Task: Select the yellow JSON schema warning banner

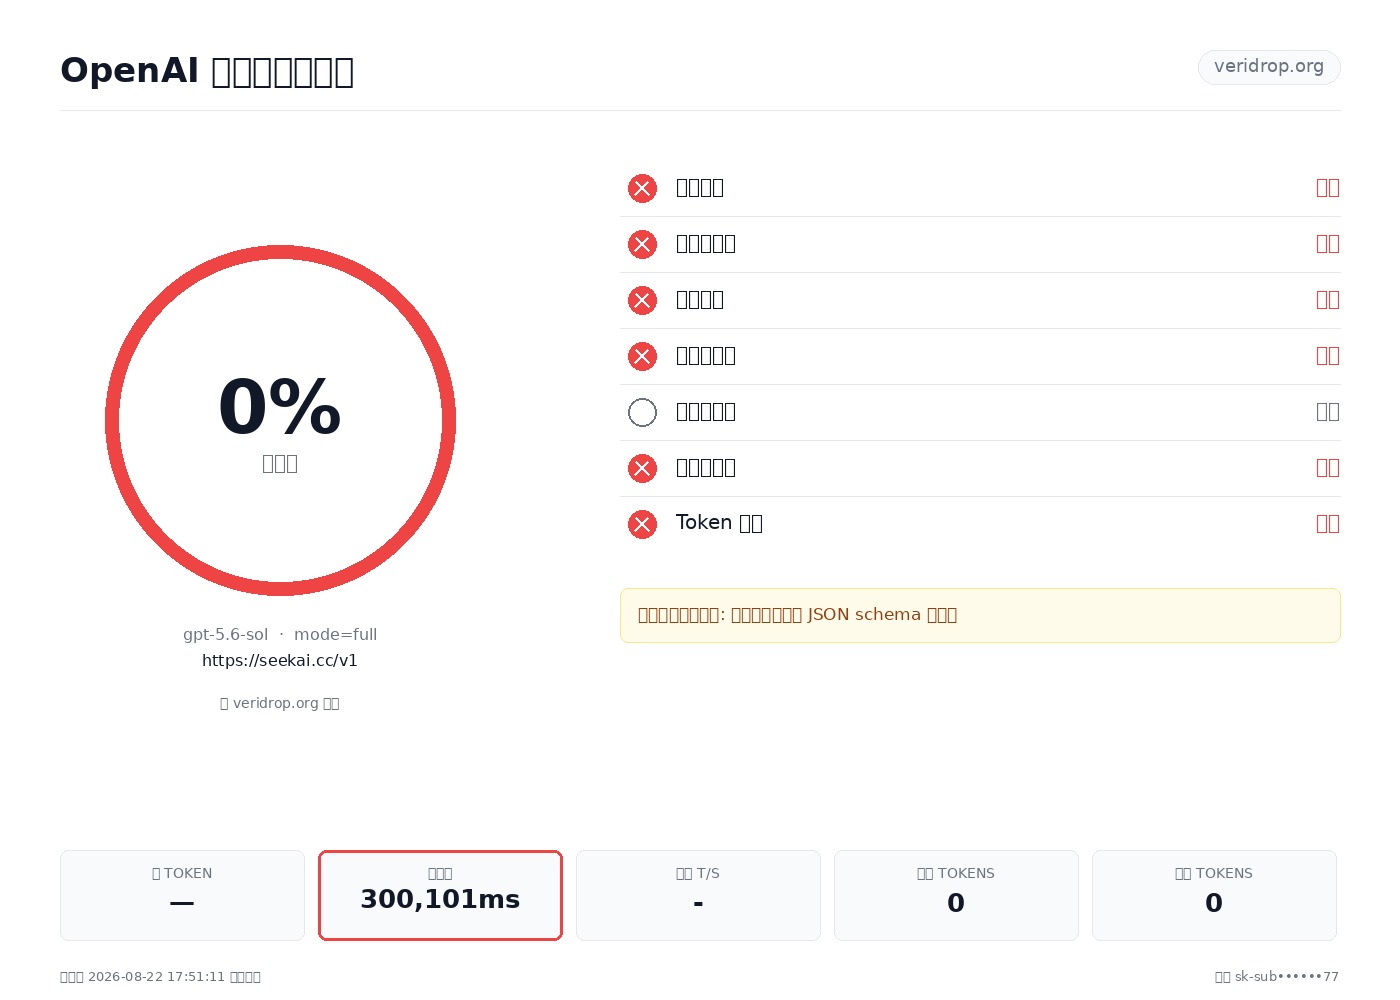Action: tap(980, 615)
